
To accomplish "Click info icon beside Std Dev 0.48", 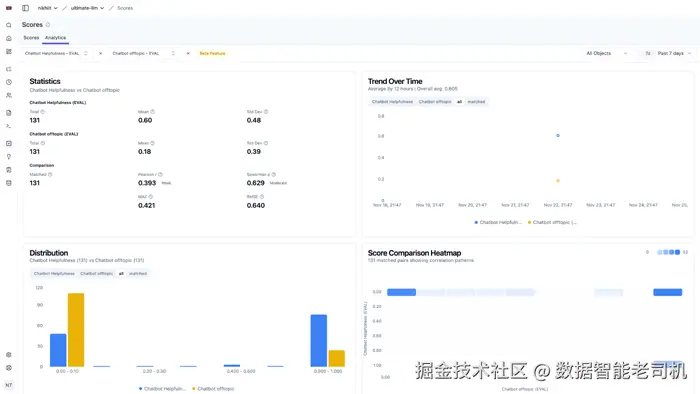I will point(266,112).
